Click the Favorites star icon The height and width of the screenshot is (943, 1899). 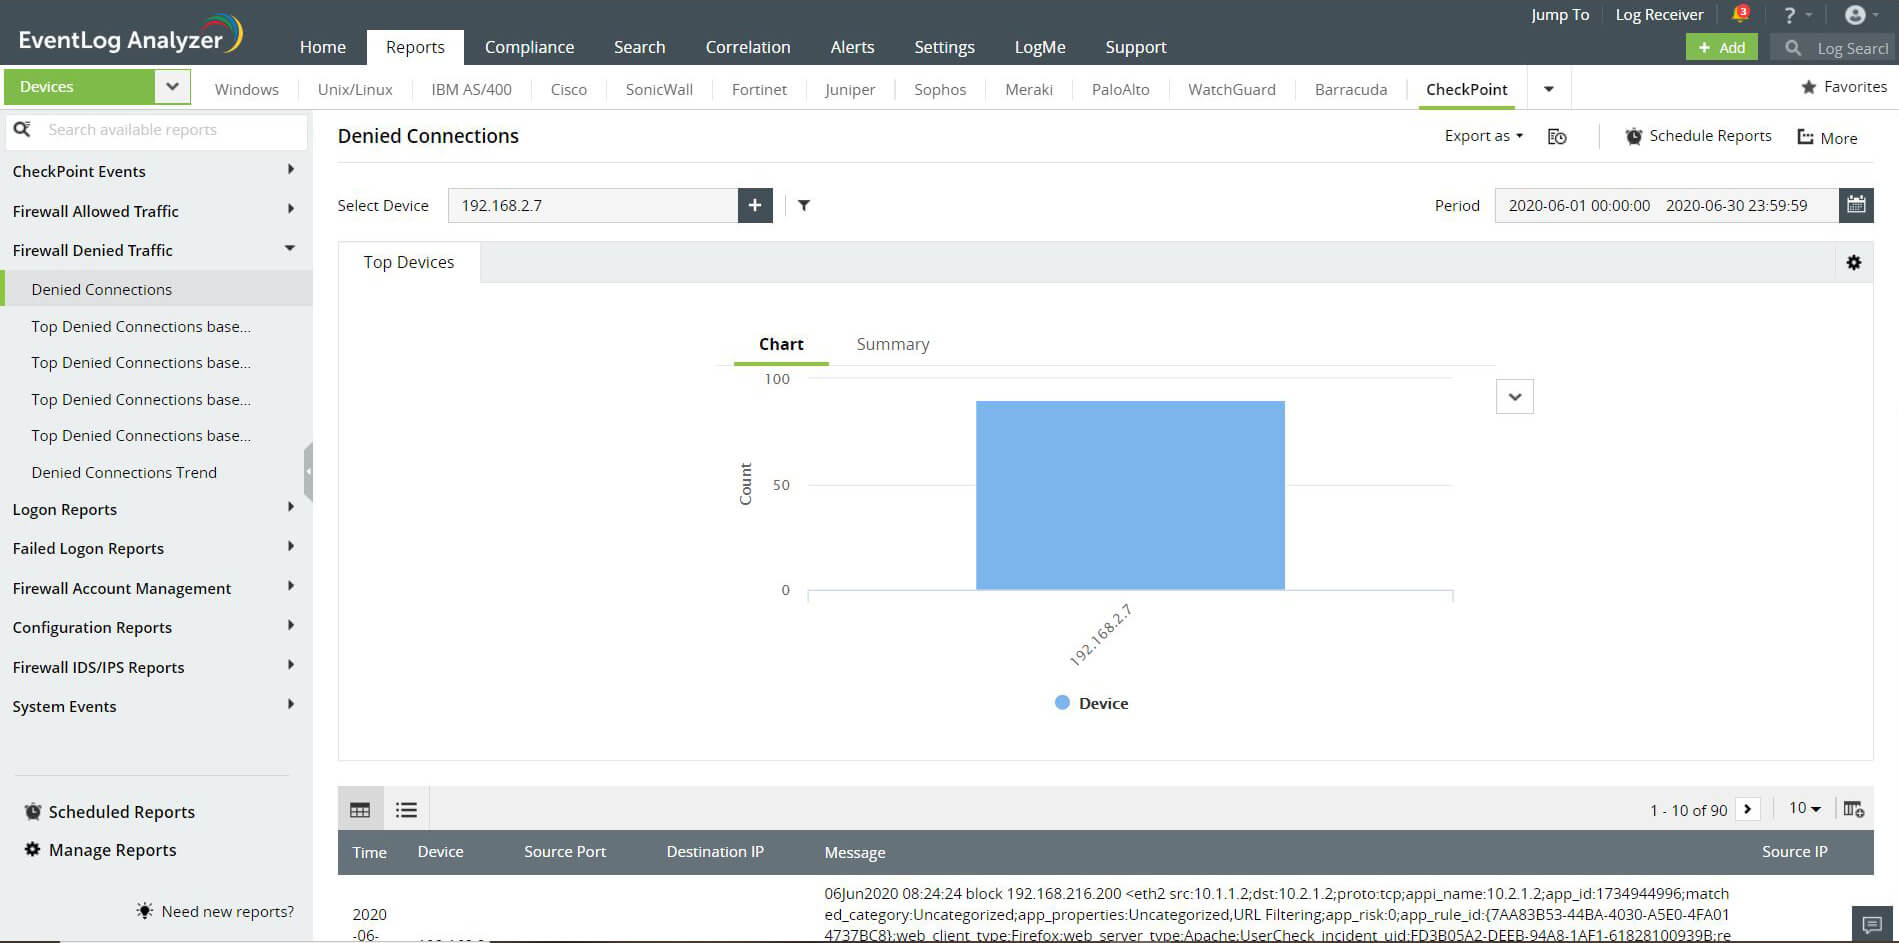point(1808,87)
